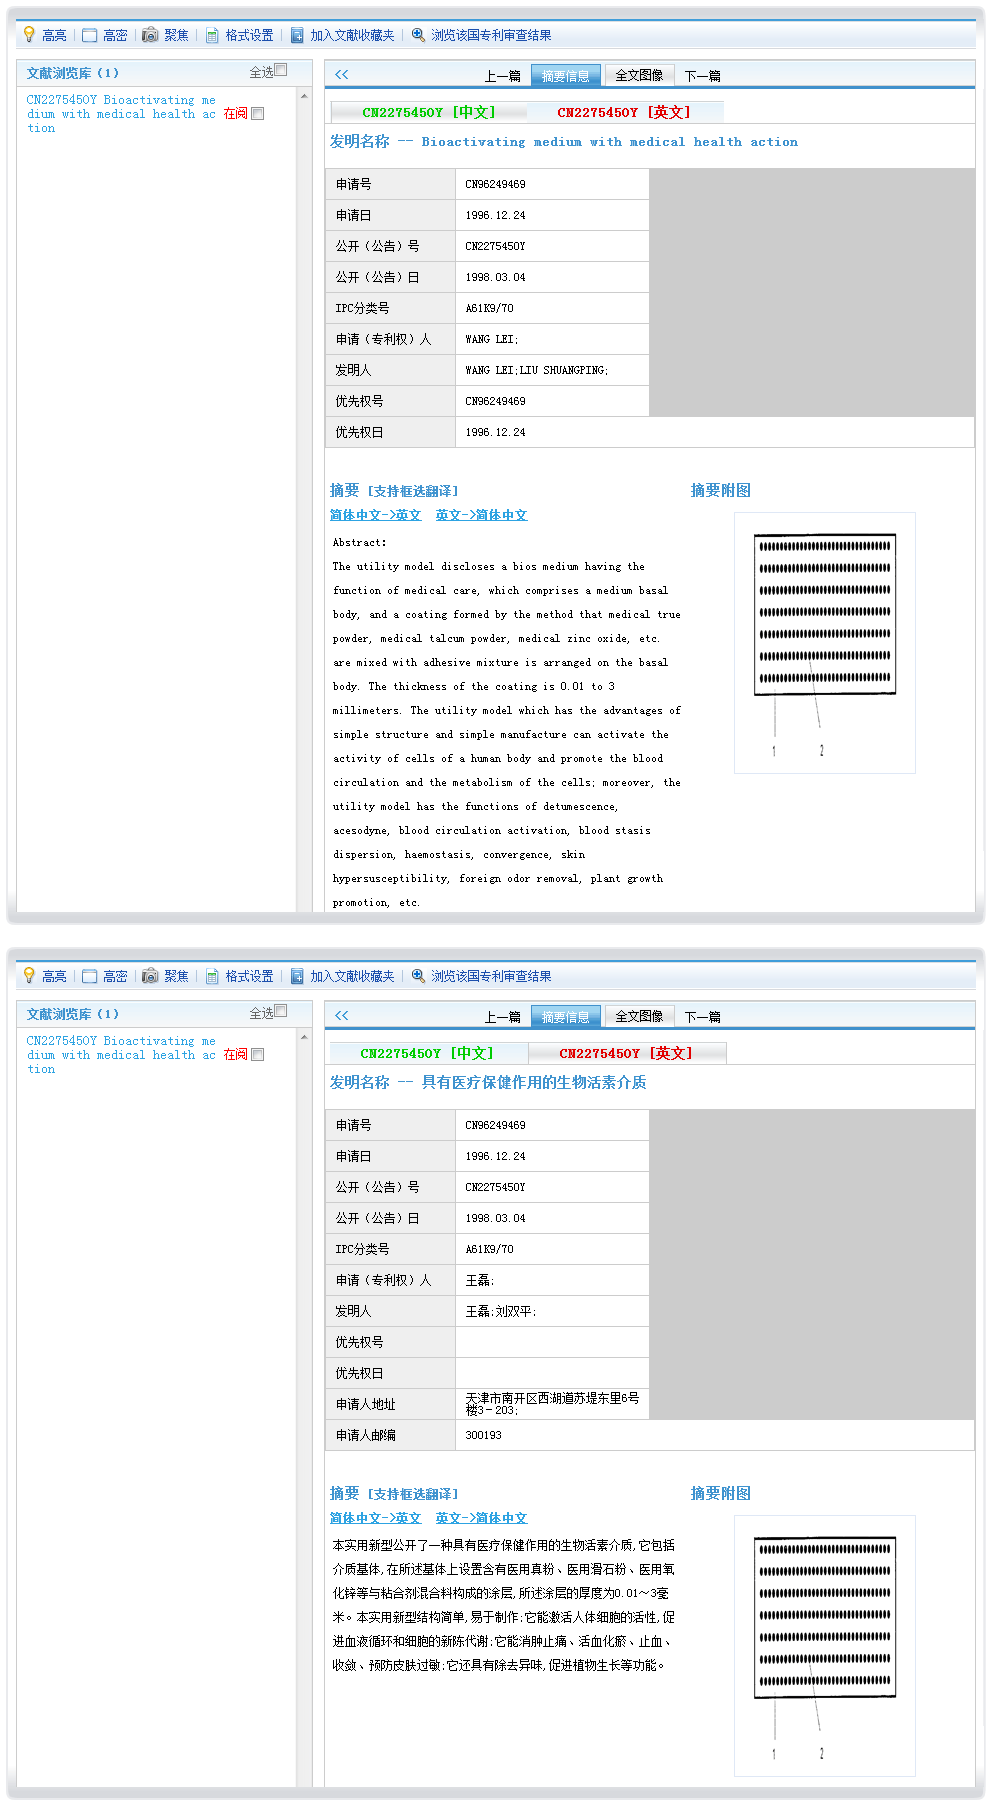Viewport: 990px width, 1800px height.
Task: Open the 摘要附图 drawing beside the English abstract
Action: click(824, 642)
